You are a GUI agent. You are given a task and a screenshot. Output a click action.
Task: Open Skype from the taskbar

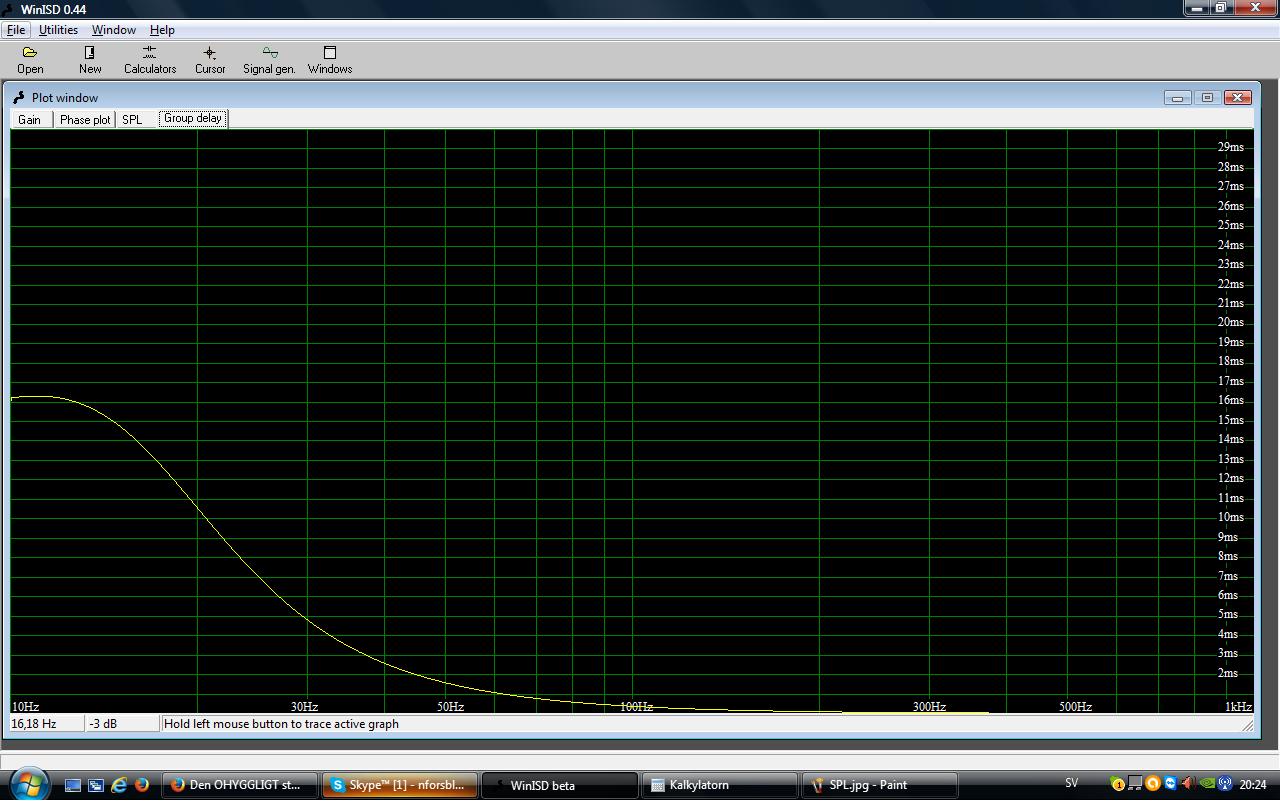tap(399, 785)
